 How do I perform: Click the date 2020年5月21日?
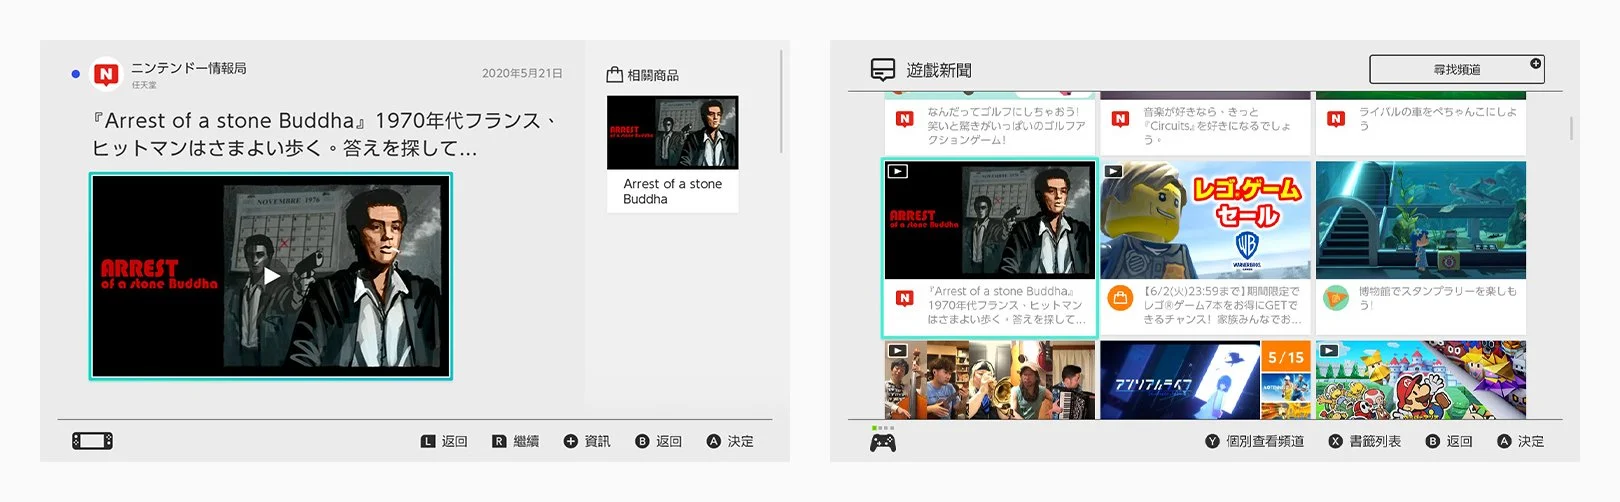pos(522,73)
